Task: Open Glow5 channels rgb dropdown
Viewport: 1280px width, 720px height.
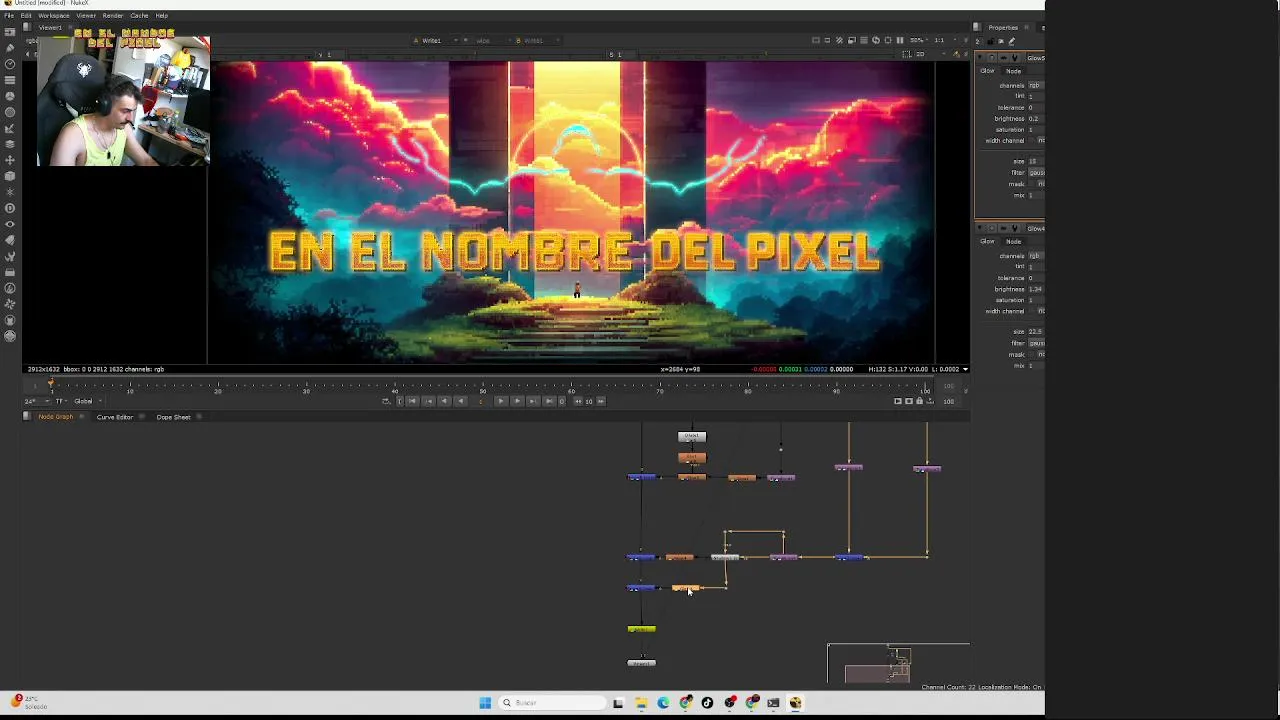Action: coord(1036,85)
